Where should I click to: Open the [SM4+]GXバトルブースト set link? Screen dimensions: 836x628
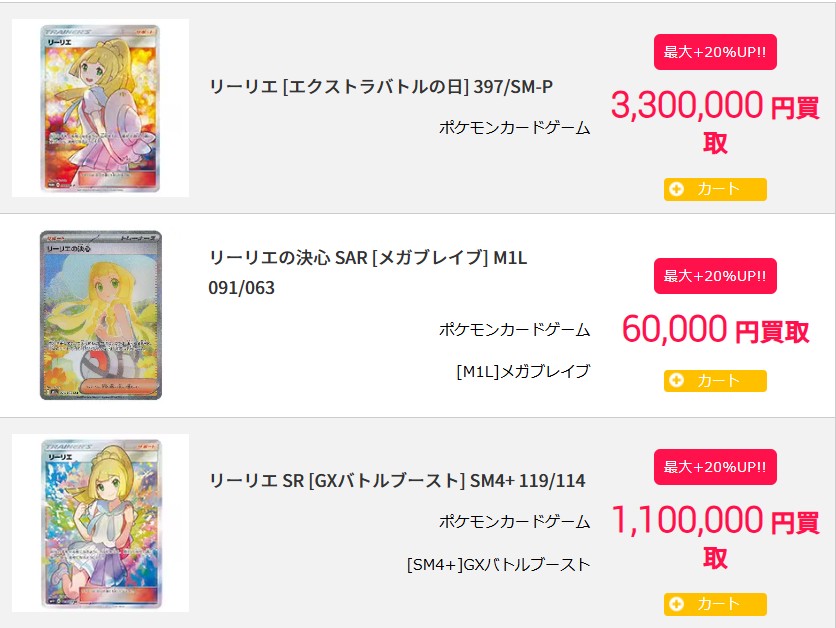(x=498, y=564)
